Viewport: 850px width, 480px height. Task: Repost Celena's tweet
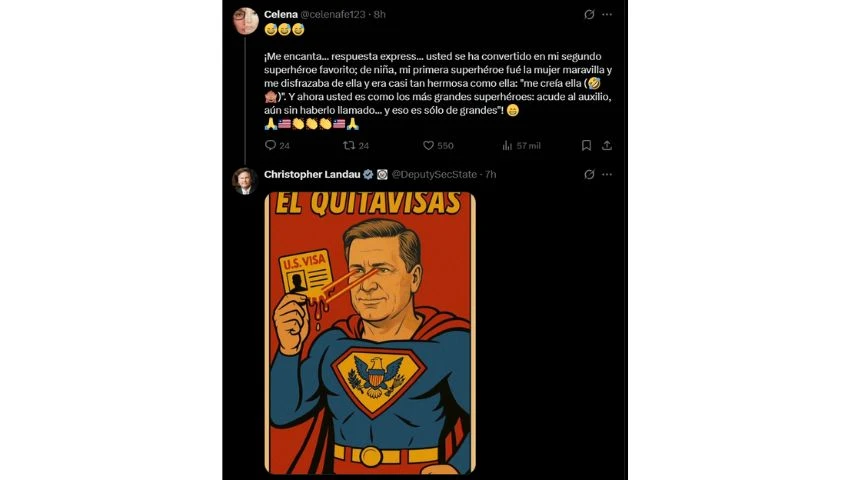349,145
